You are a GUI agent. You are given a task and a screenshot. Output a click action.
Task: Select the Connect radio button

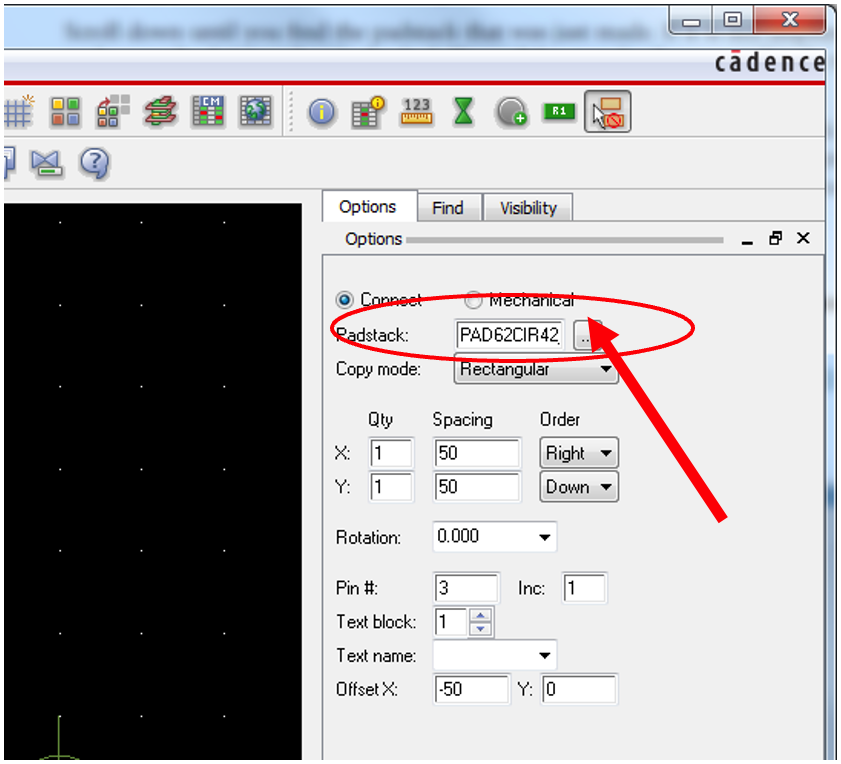345,300
